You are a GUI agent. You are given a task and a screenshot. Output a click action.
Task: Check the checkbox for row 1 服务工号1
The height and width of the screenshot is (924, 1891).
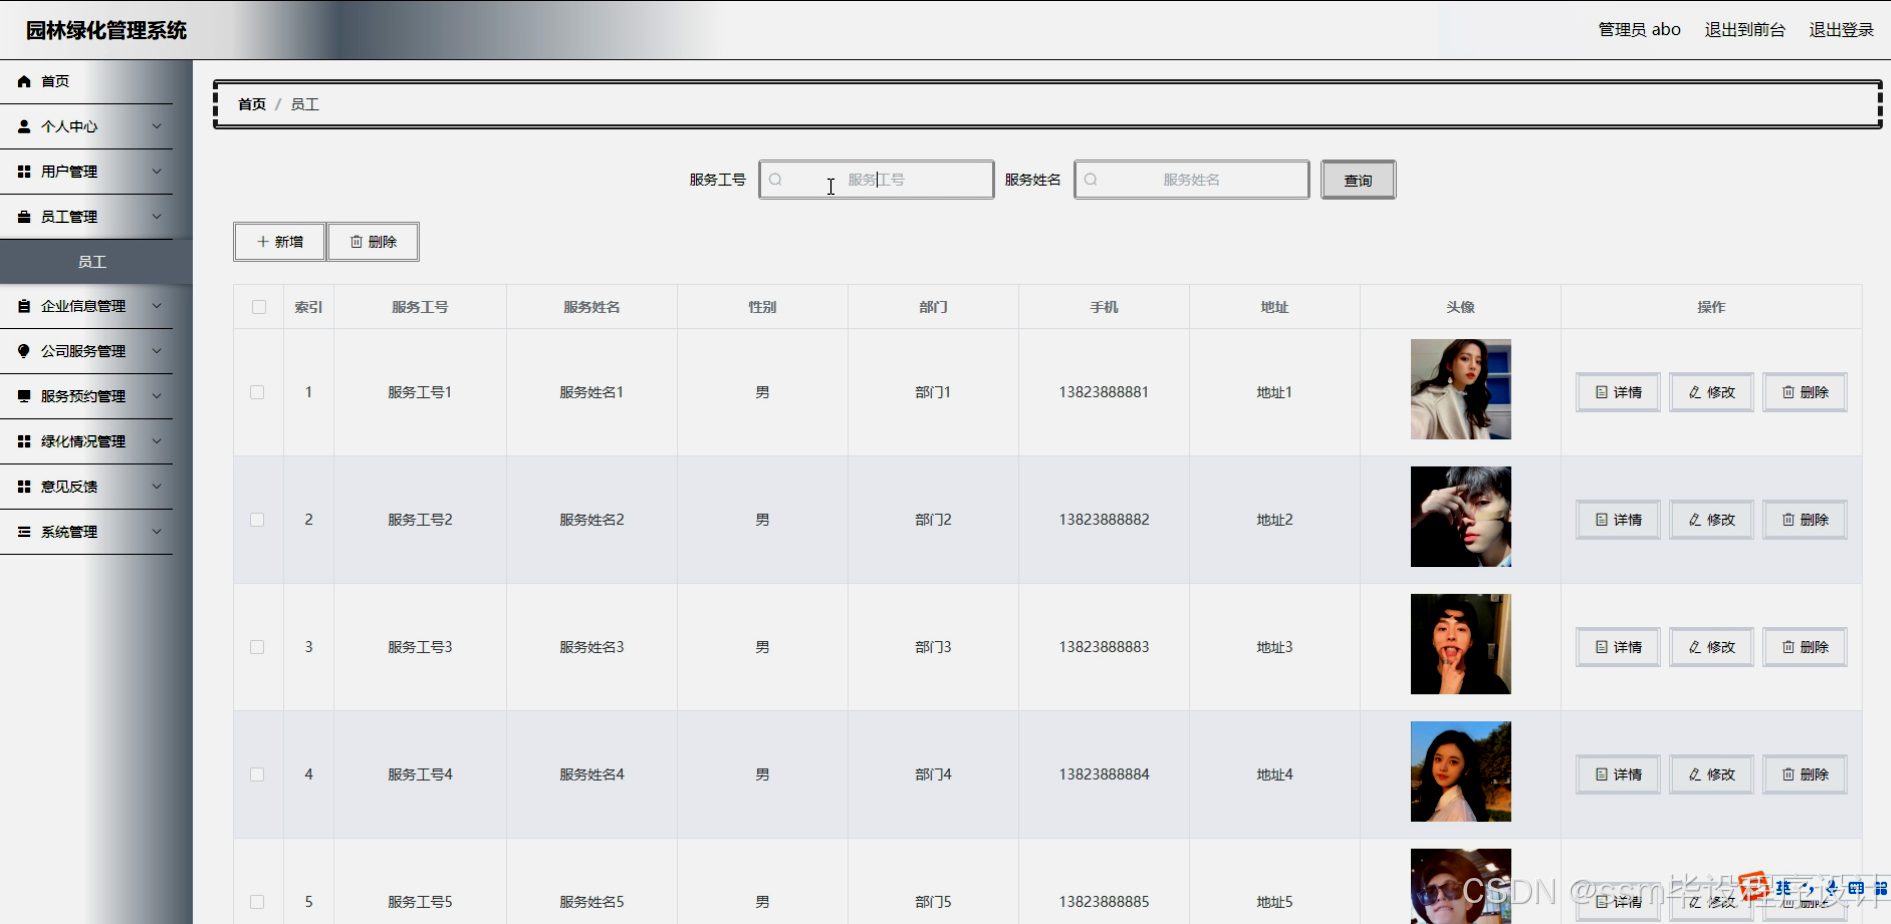tap(257, 393)
